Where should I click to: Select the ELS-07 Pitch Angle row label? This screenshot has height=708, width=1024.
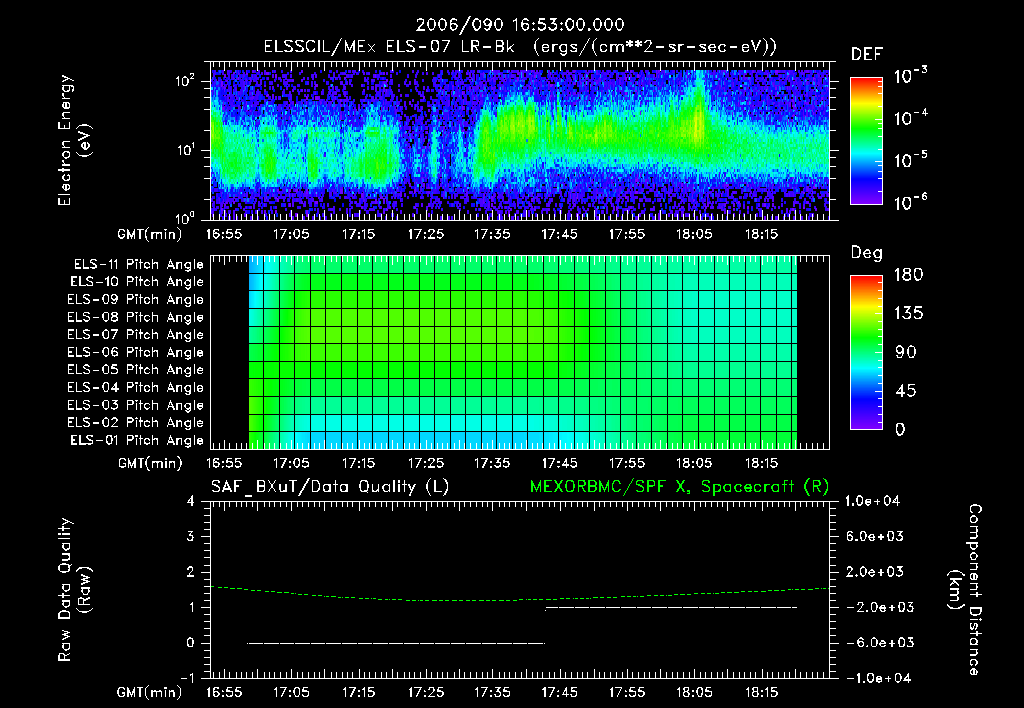(135, 335)
